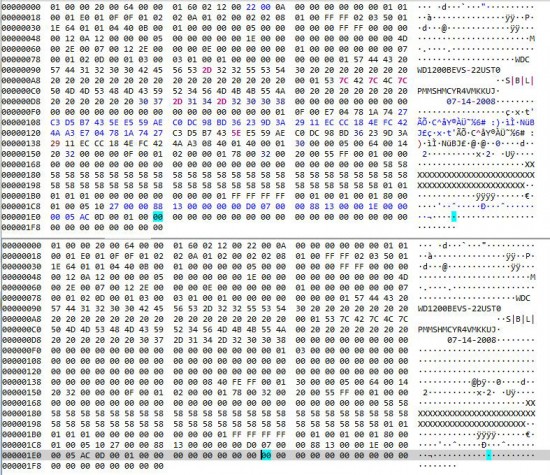The image size is (550, 475).
Task: Click the ASCII X string in top pane row 00000180
Action: click(x=476, y=175)
